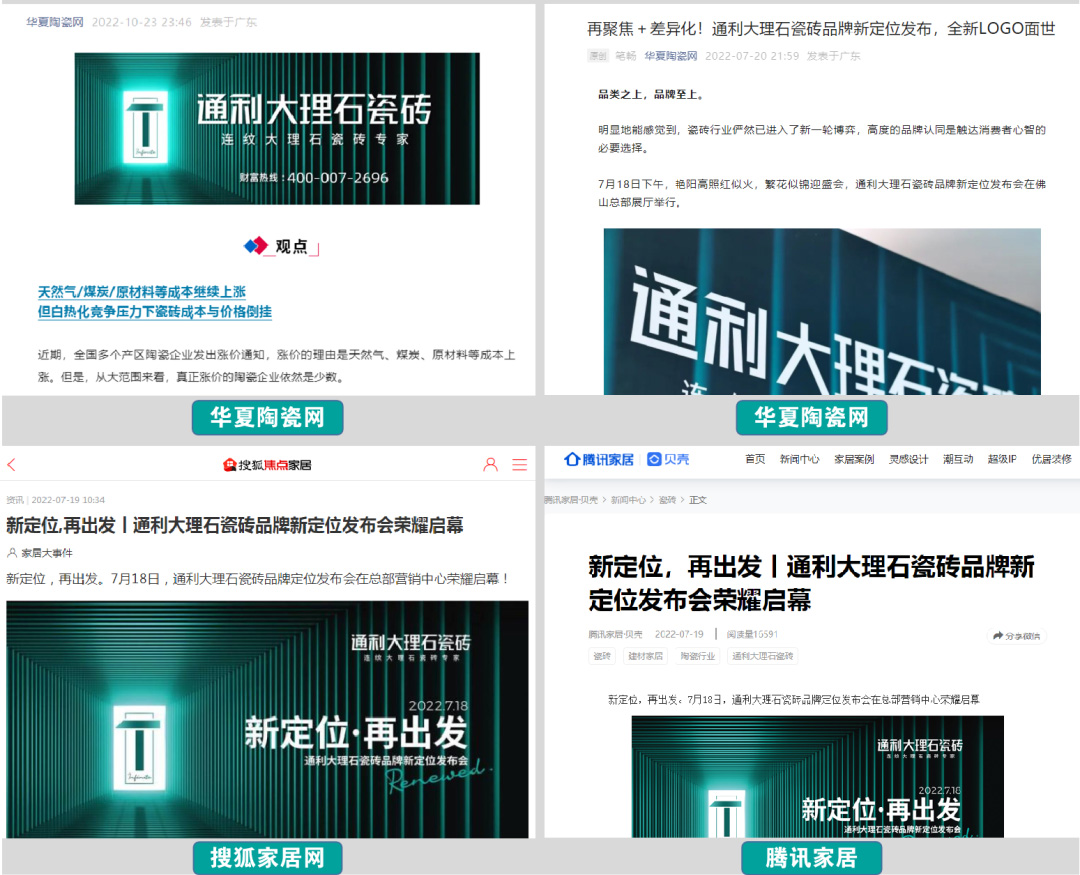The width and height of the screenshot is (1080, 875).
Task: Click the 搜狐家居网 caption label
Action: tap(267, 858)
